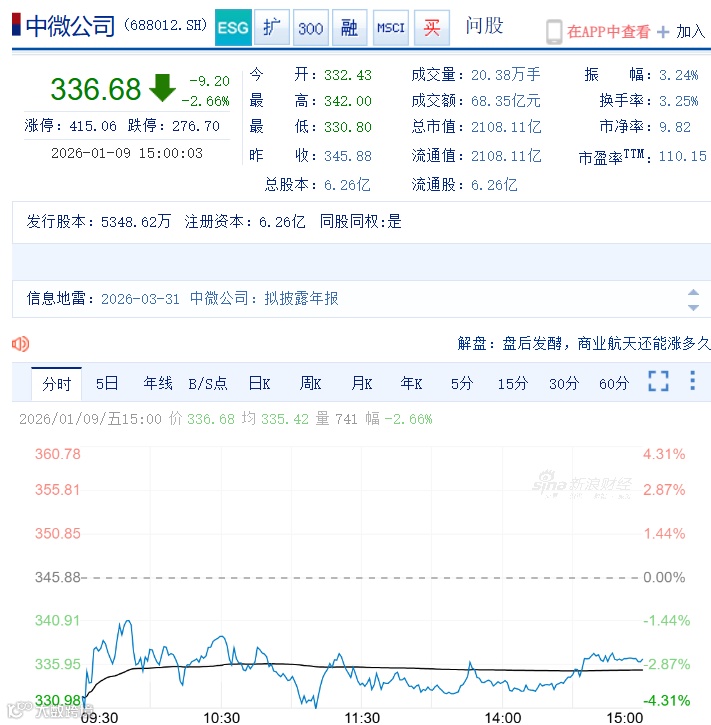Click the 300 index badge
The image size is (711, 725).
point(311,28)
